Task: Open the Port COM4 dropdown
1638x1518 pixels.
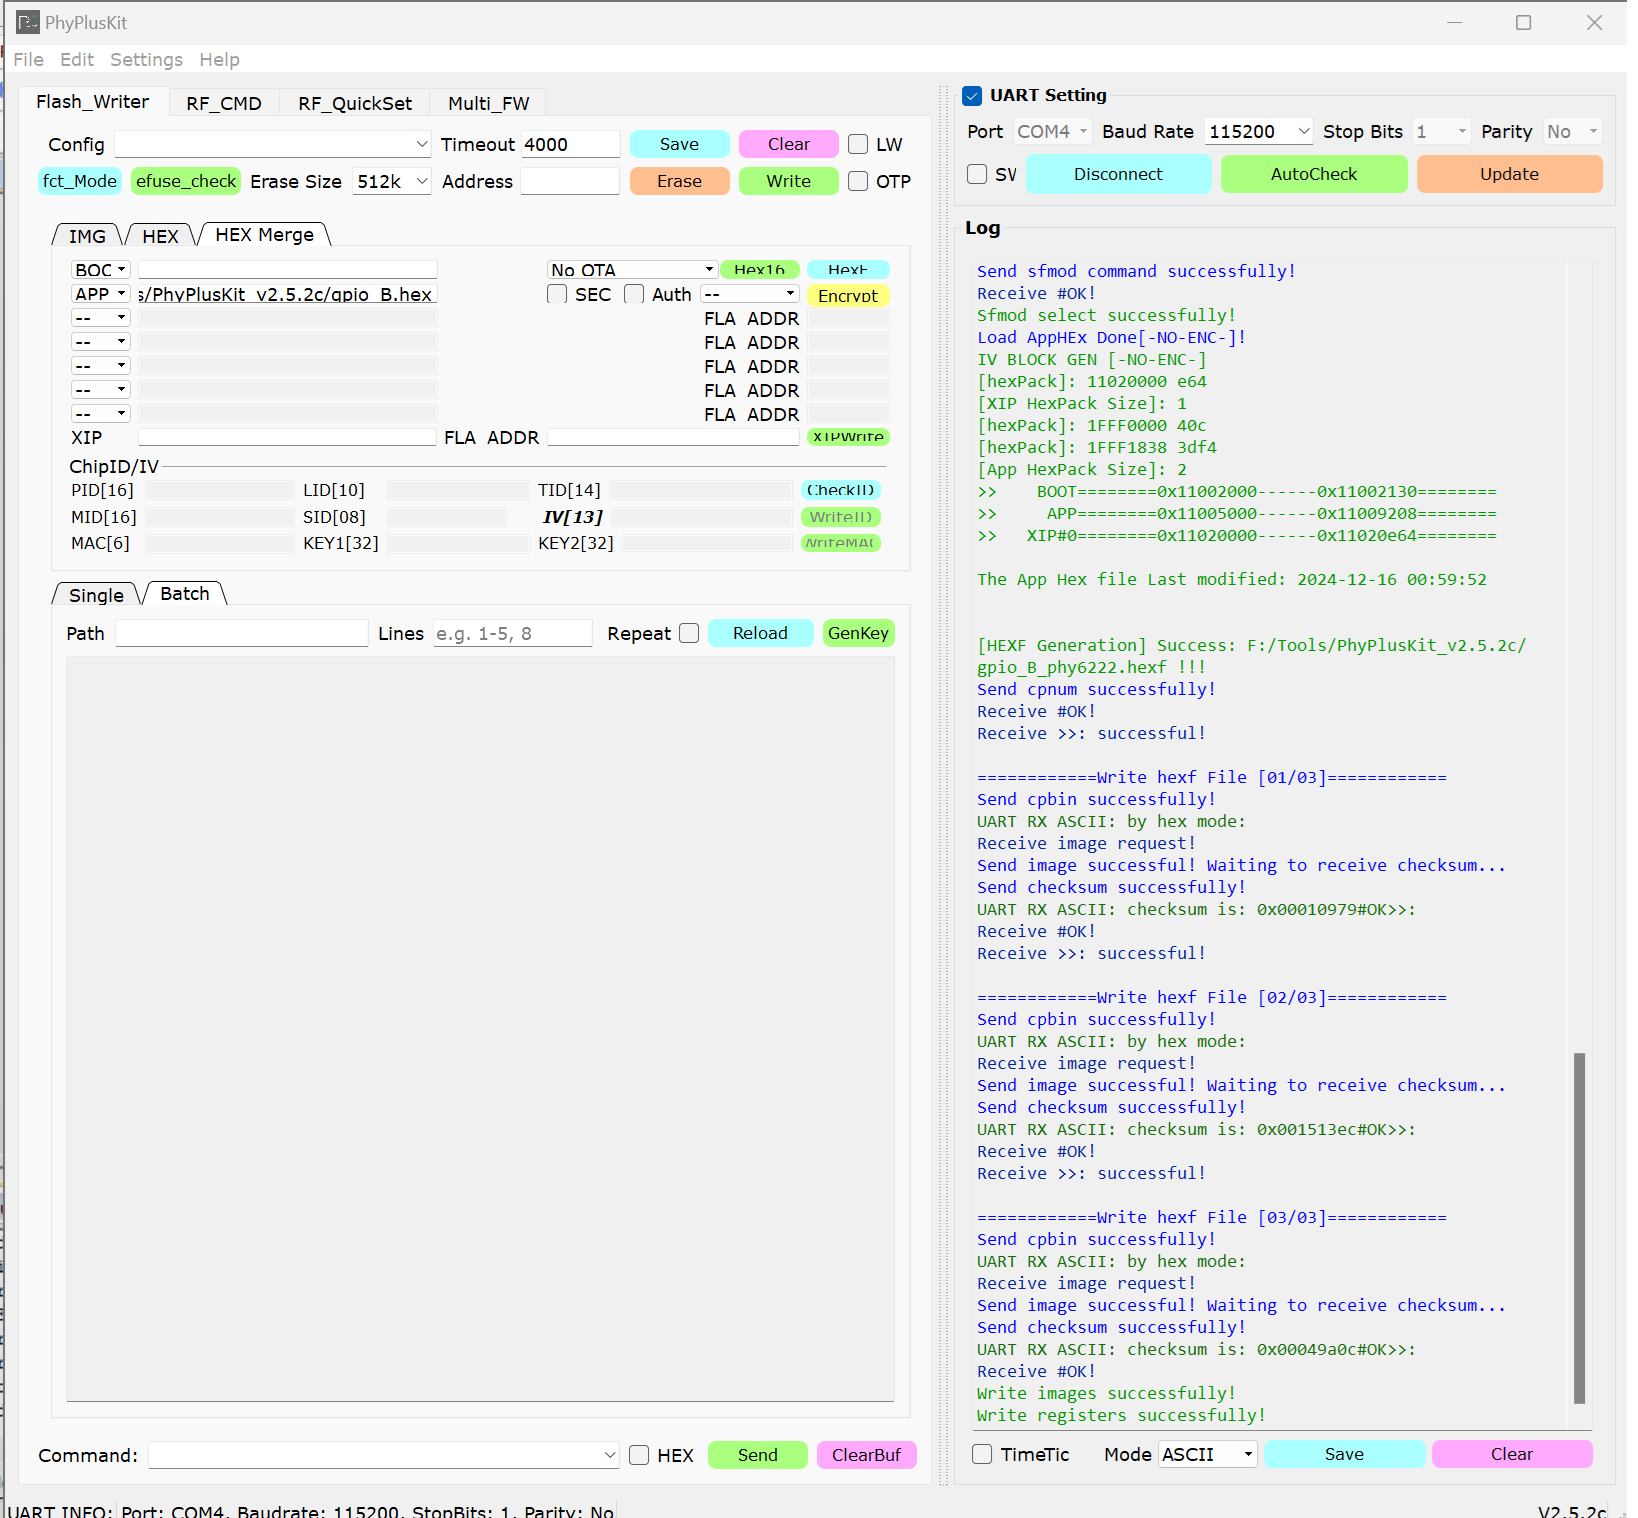Action: 1052,131
